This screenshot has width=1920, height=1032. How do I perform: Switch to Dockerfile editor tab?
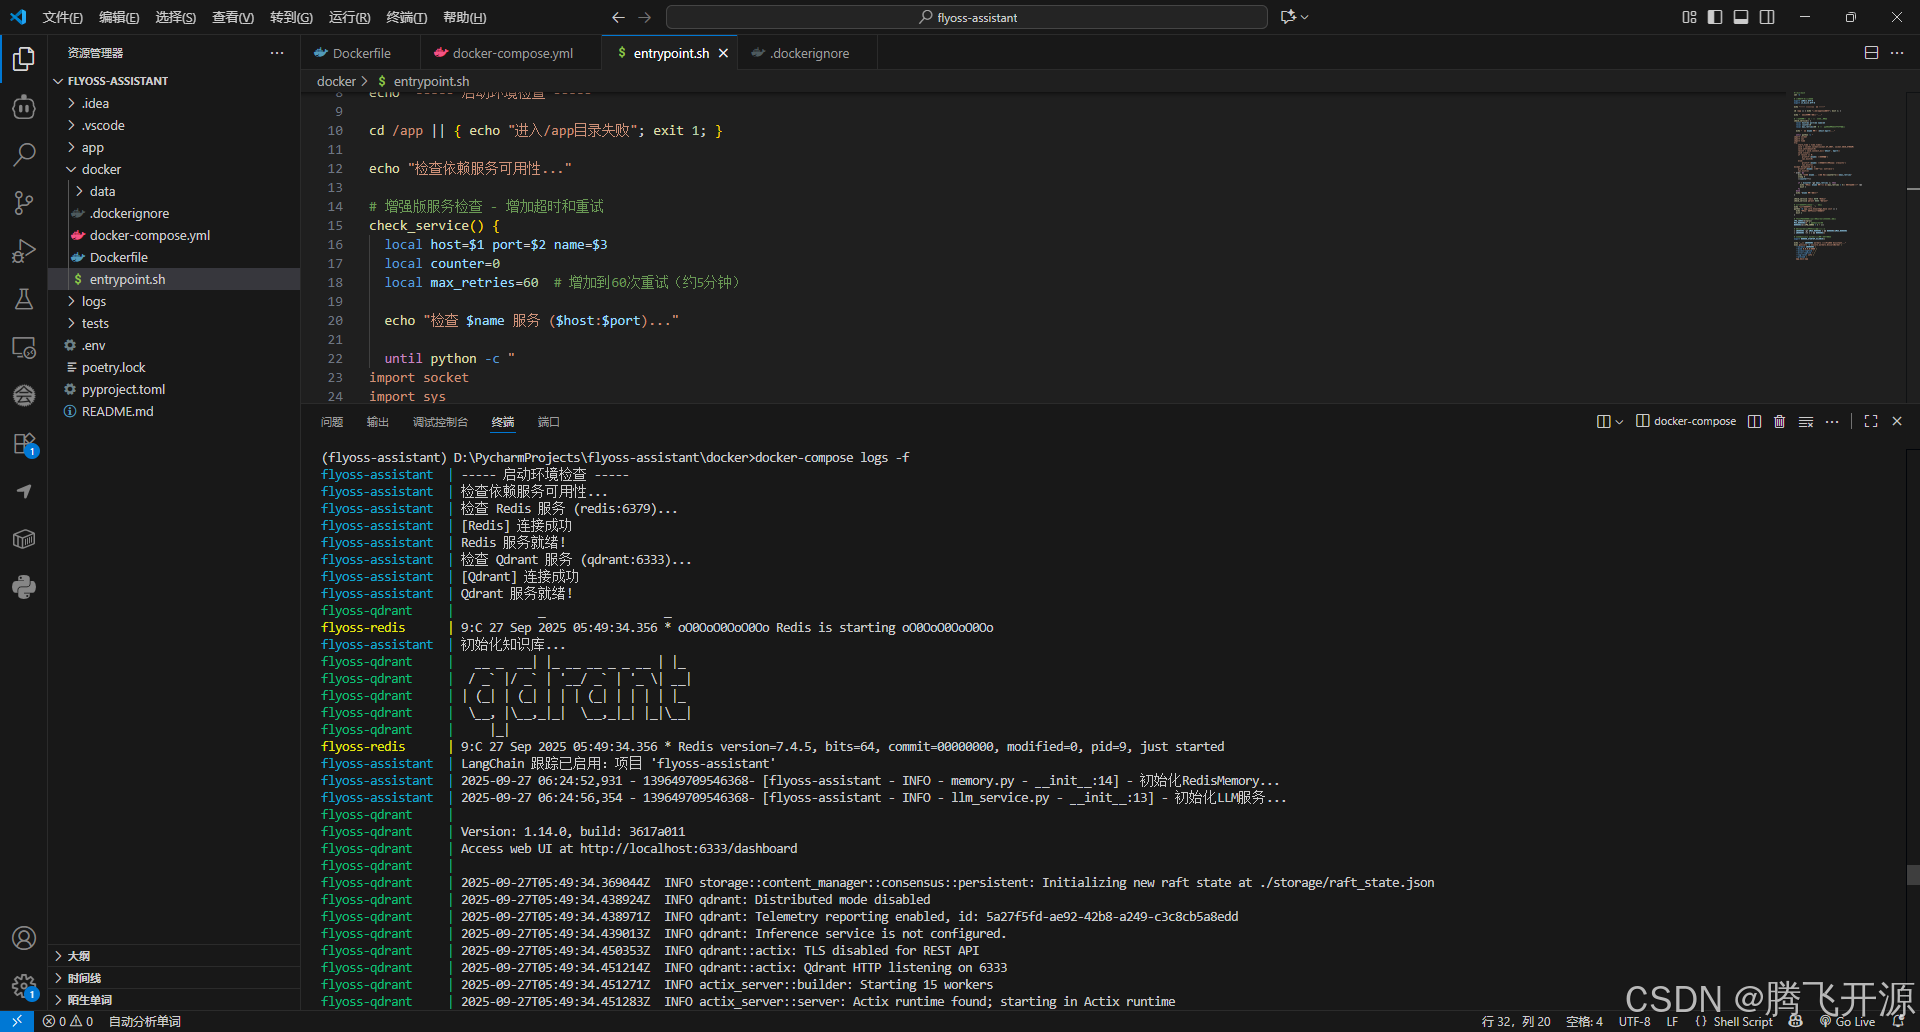[x=361, y=53]
